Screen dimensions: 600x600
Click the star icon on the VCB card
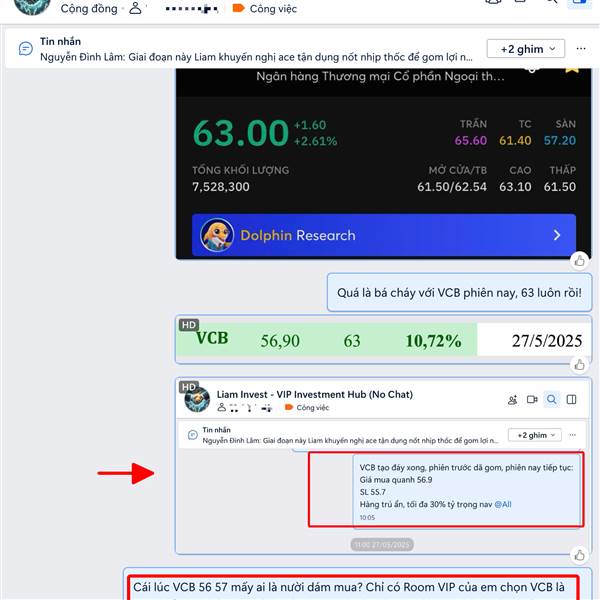point(572,69)
